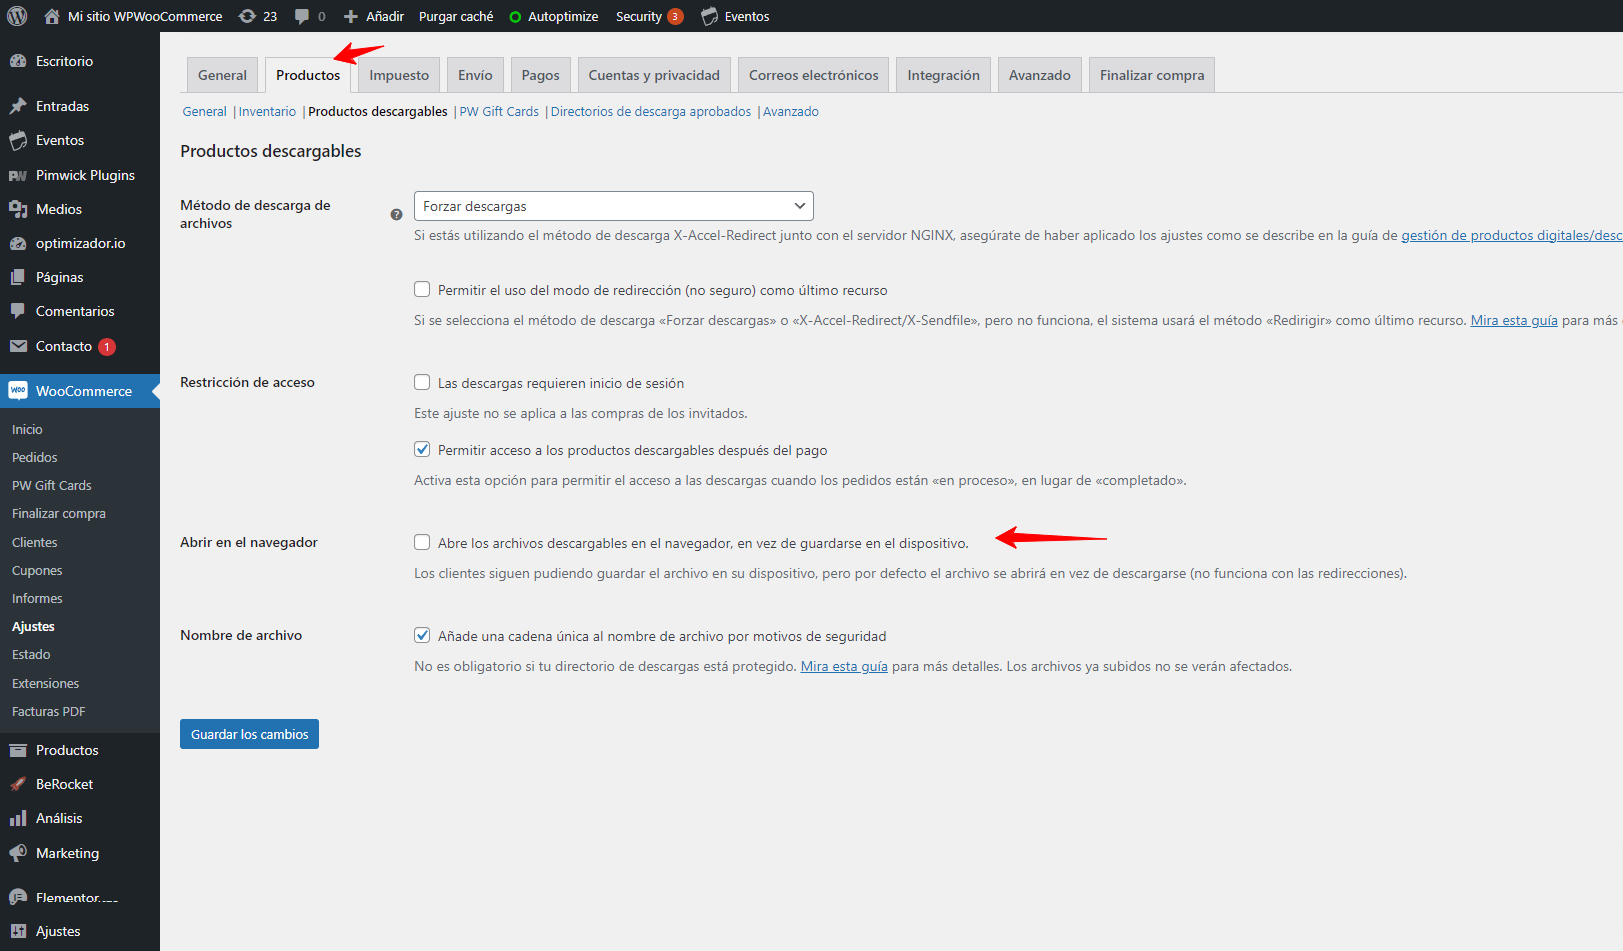The width and height of the screenshot is (1623, 951).
Task: Open Directorios de descarga aprobados link
Action: coord(651,112)
